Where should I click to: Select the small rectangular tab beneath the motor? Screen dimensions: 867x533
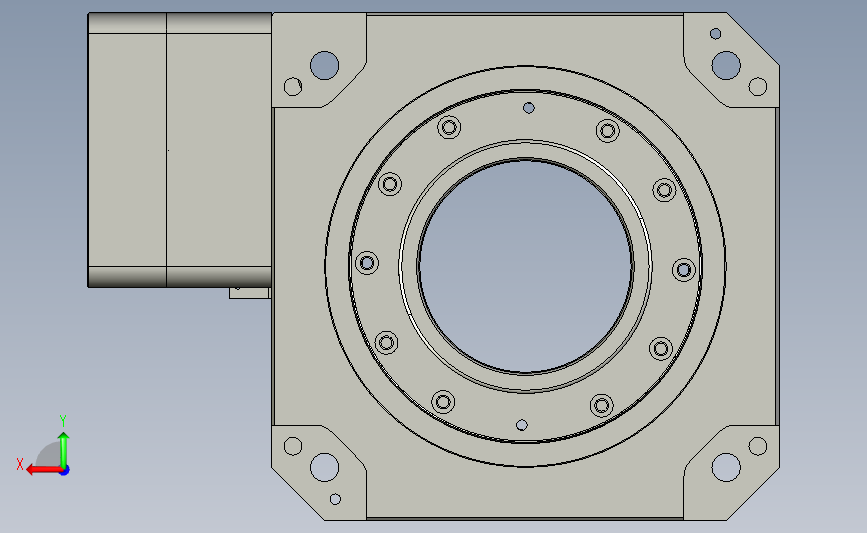tap(249, 293)
